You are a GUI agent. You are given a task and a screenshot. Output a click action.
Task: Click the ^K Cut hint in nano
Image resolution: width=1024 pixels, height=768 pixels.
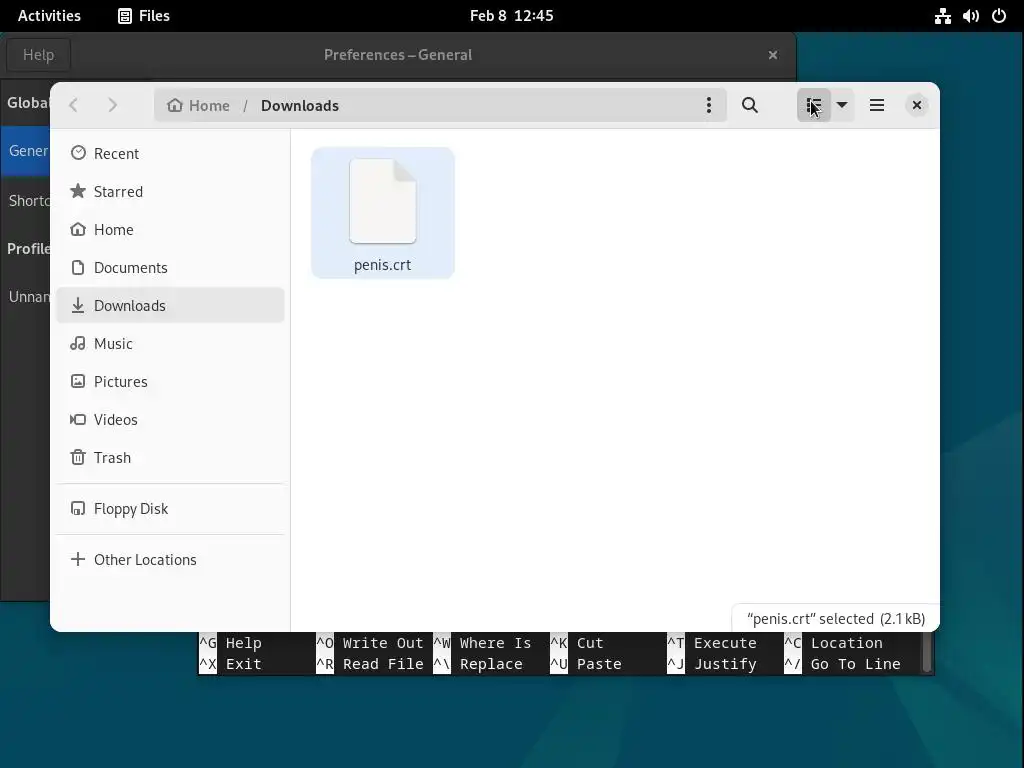(x=577, y=643)
